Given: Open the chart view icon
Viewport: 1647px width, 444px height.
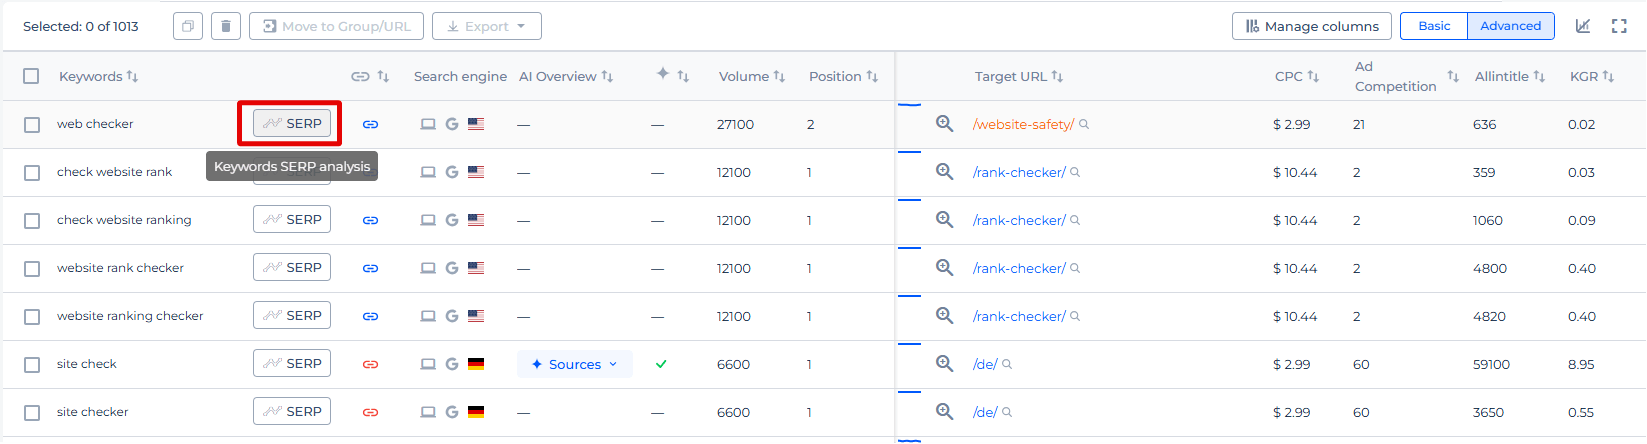Looking at the screenshot, I should [1583, 26].
